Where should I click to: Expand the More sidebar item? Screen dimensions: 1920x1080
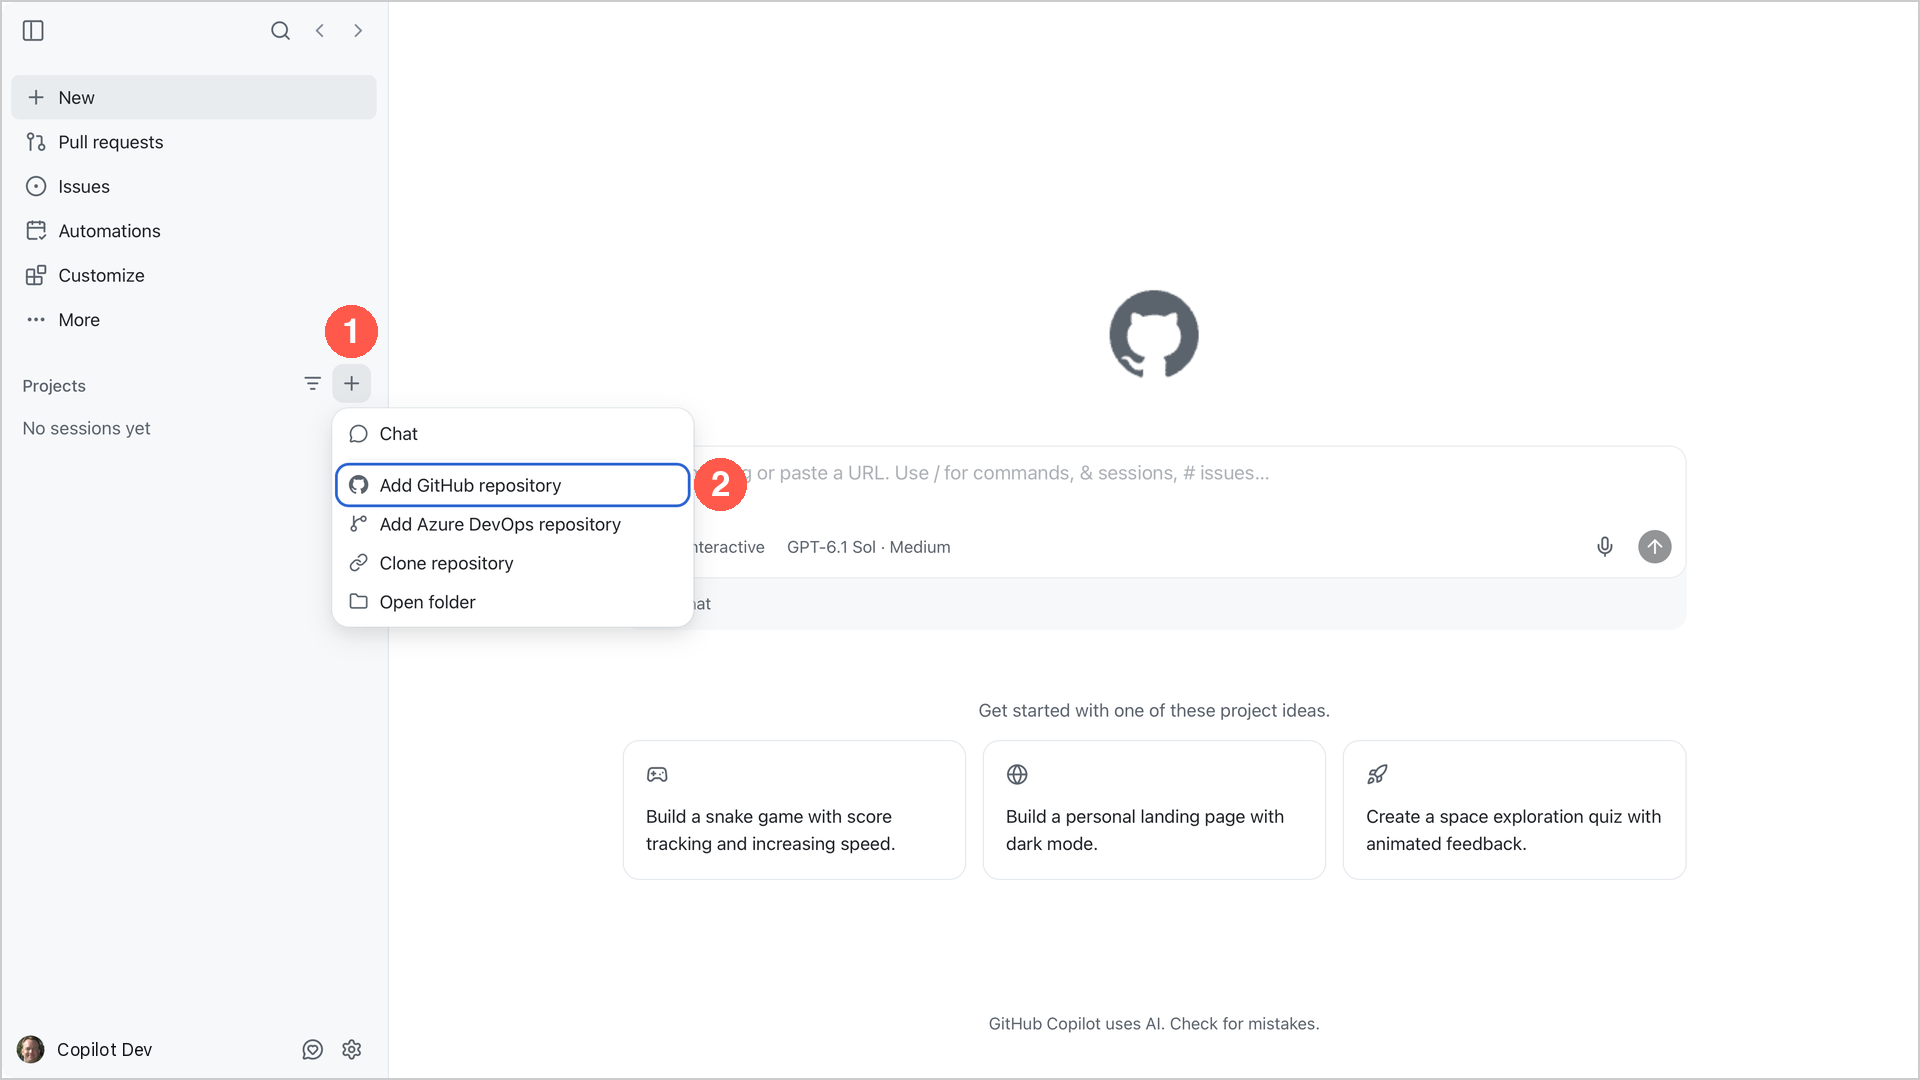pos(194,320)
